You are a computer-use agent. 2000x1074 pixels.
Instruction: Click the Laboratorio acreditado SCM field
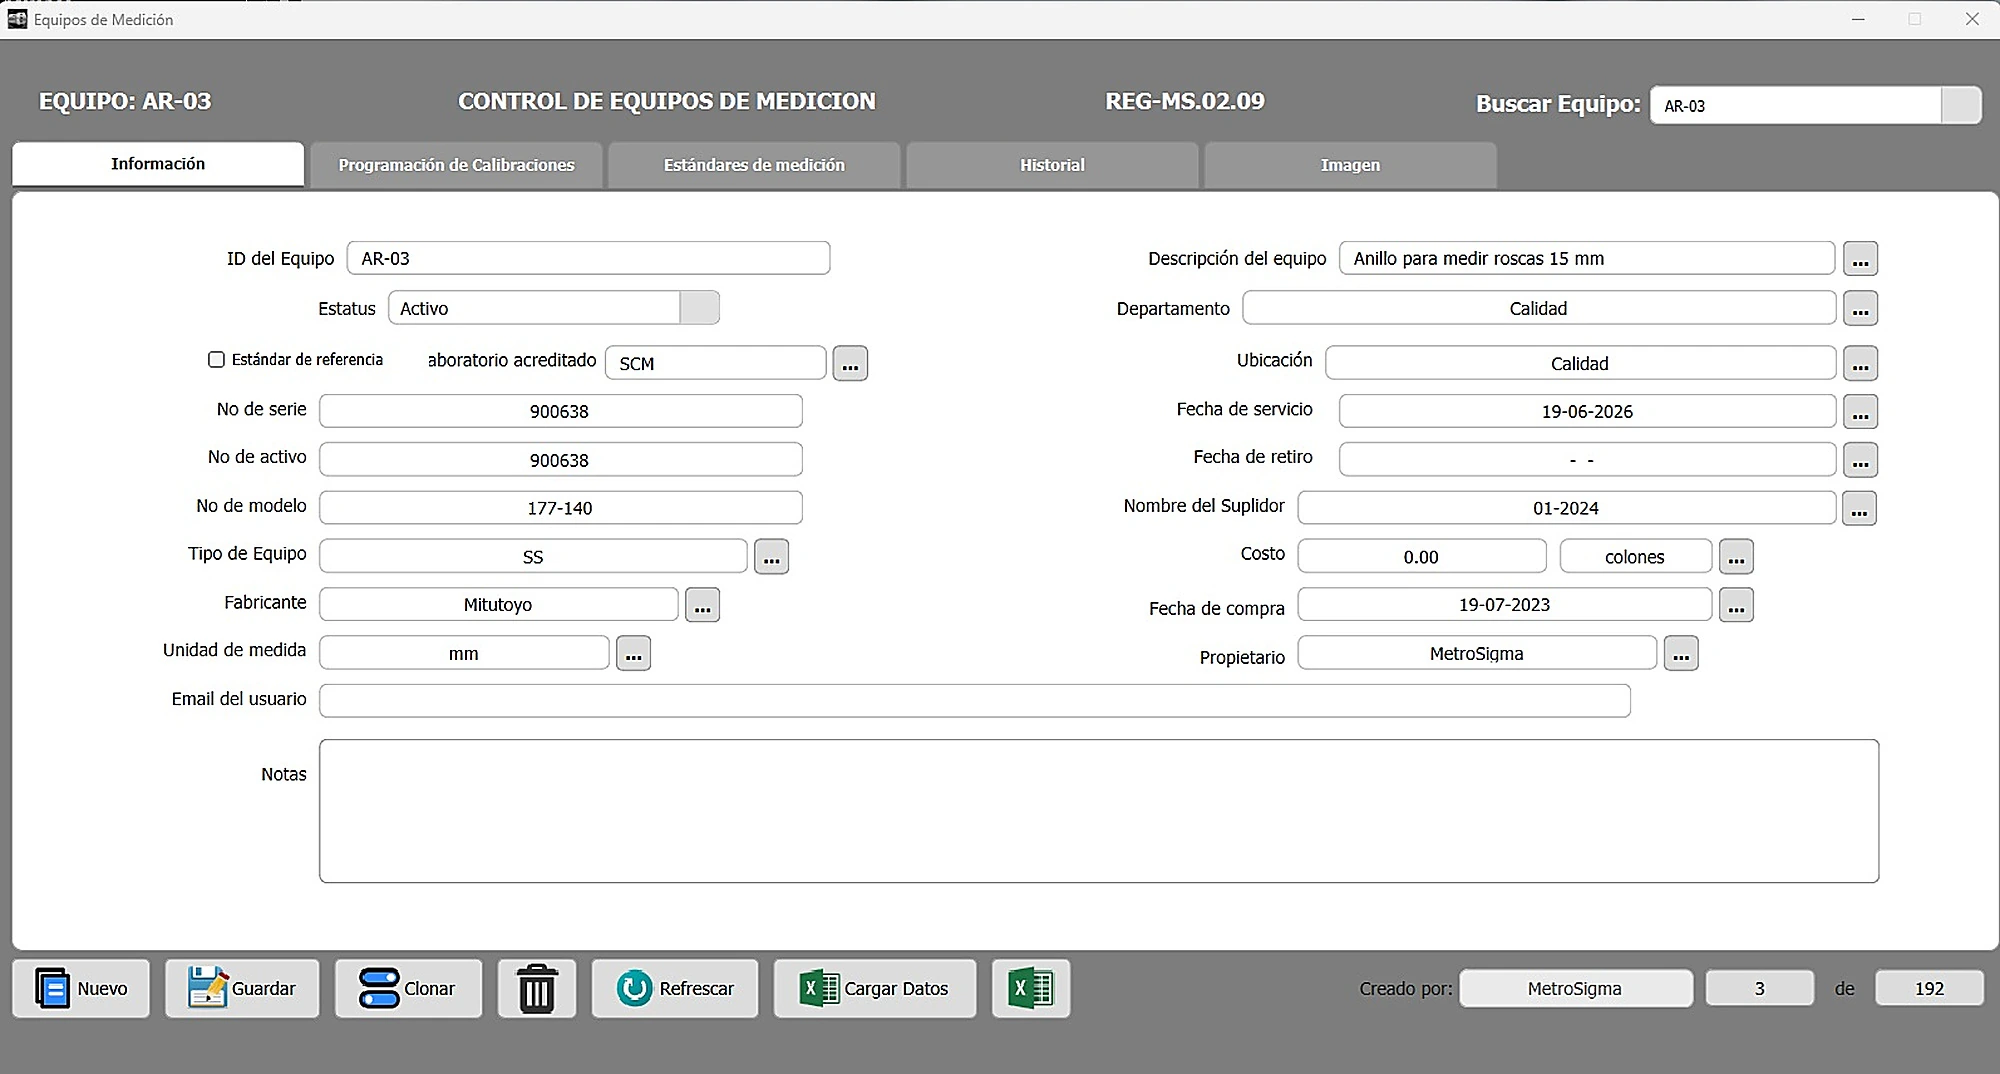click(x=716, y=363)
